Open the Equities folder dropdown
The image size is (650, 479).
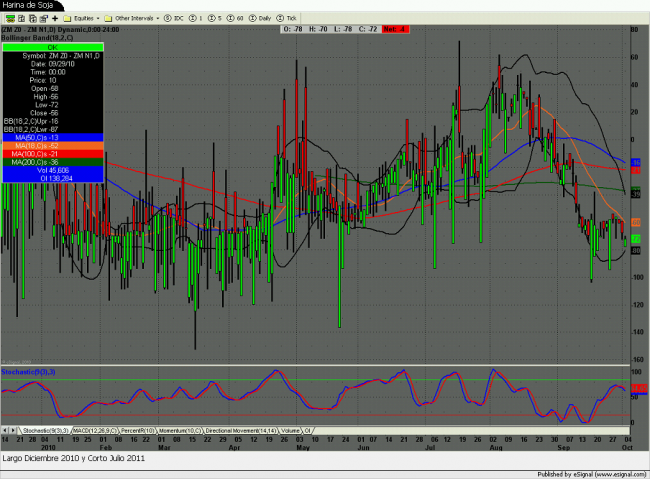coord(82,18)
